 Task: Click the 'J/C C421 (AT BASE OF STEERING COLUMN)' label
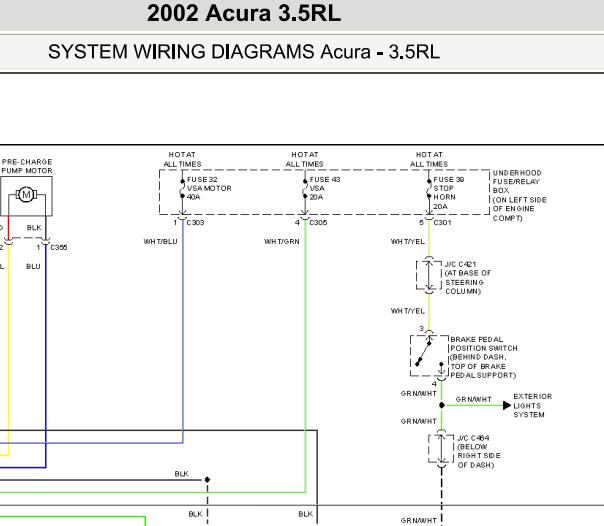coord(468,278)
